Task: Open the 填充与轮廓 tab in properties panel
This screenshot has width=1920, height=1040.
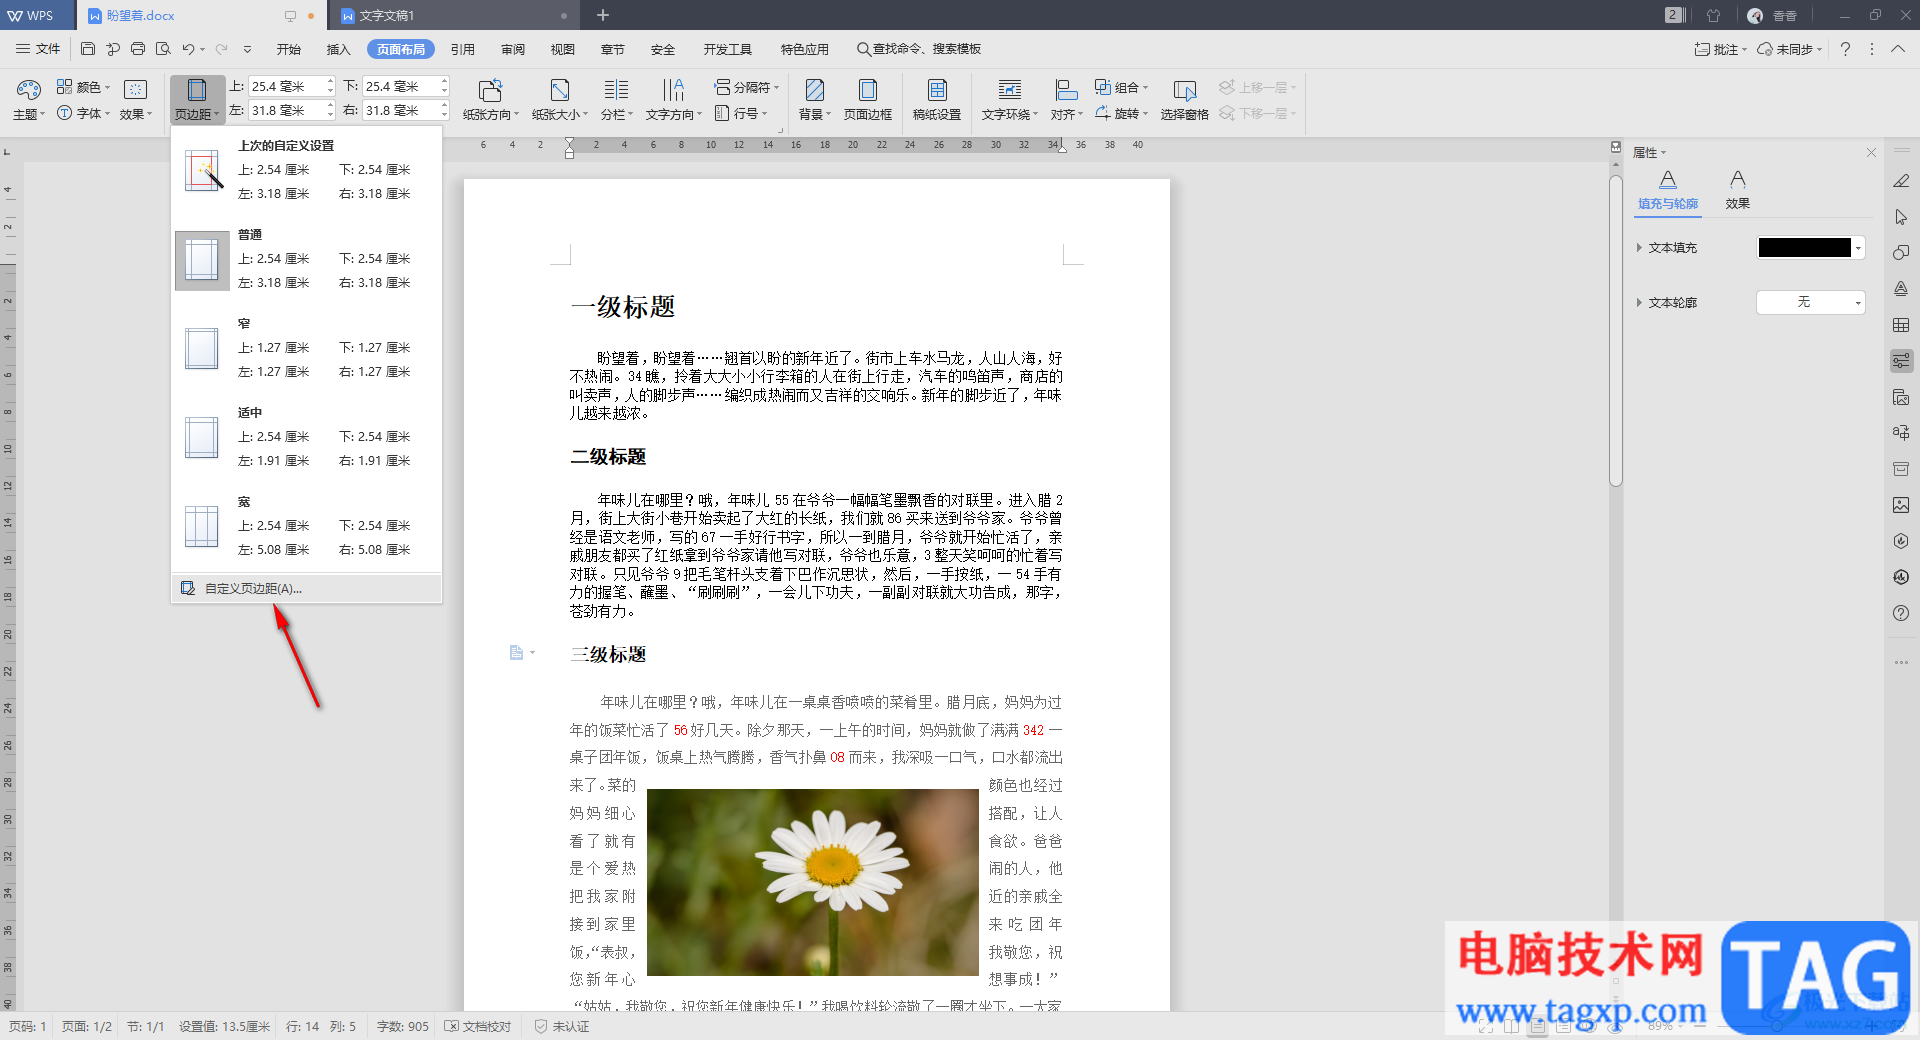Action: [x=1668, y=190]
